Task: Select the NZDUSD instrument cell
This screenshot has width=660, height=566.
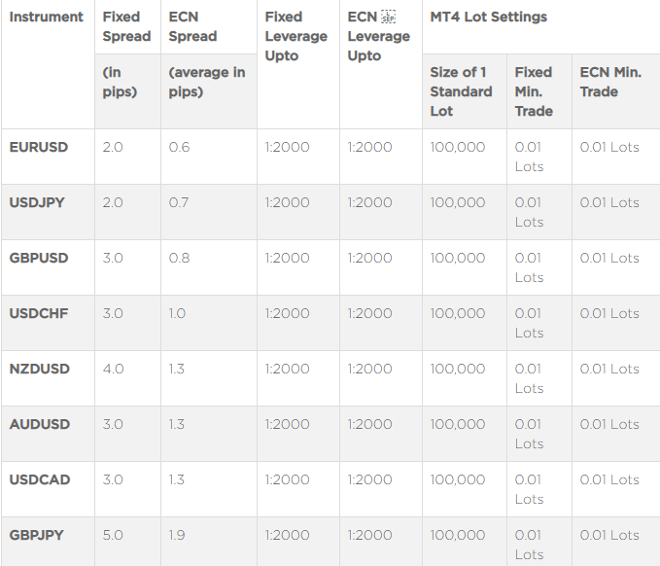Action: tap(40, 369)
